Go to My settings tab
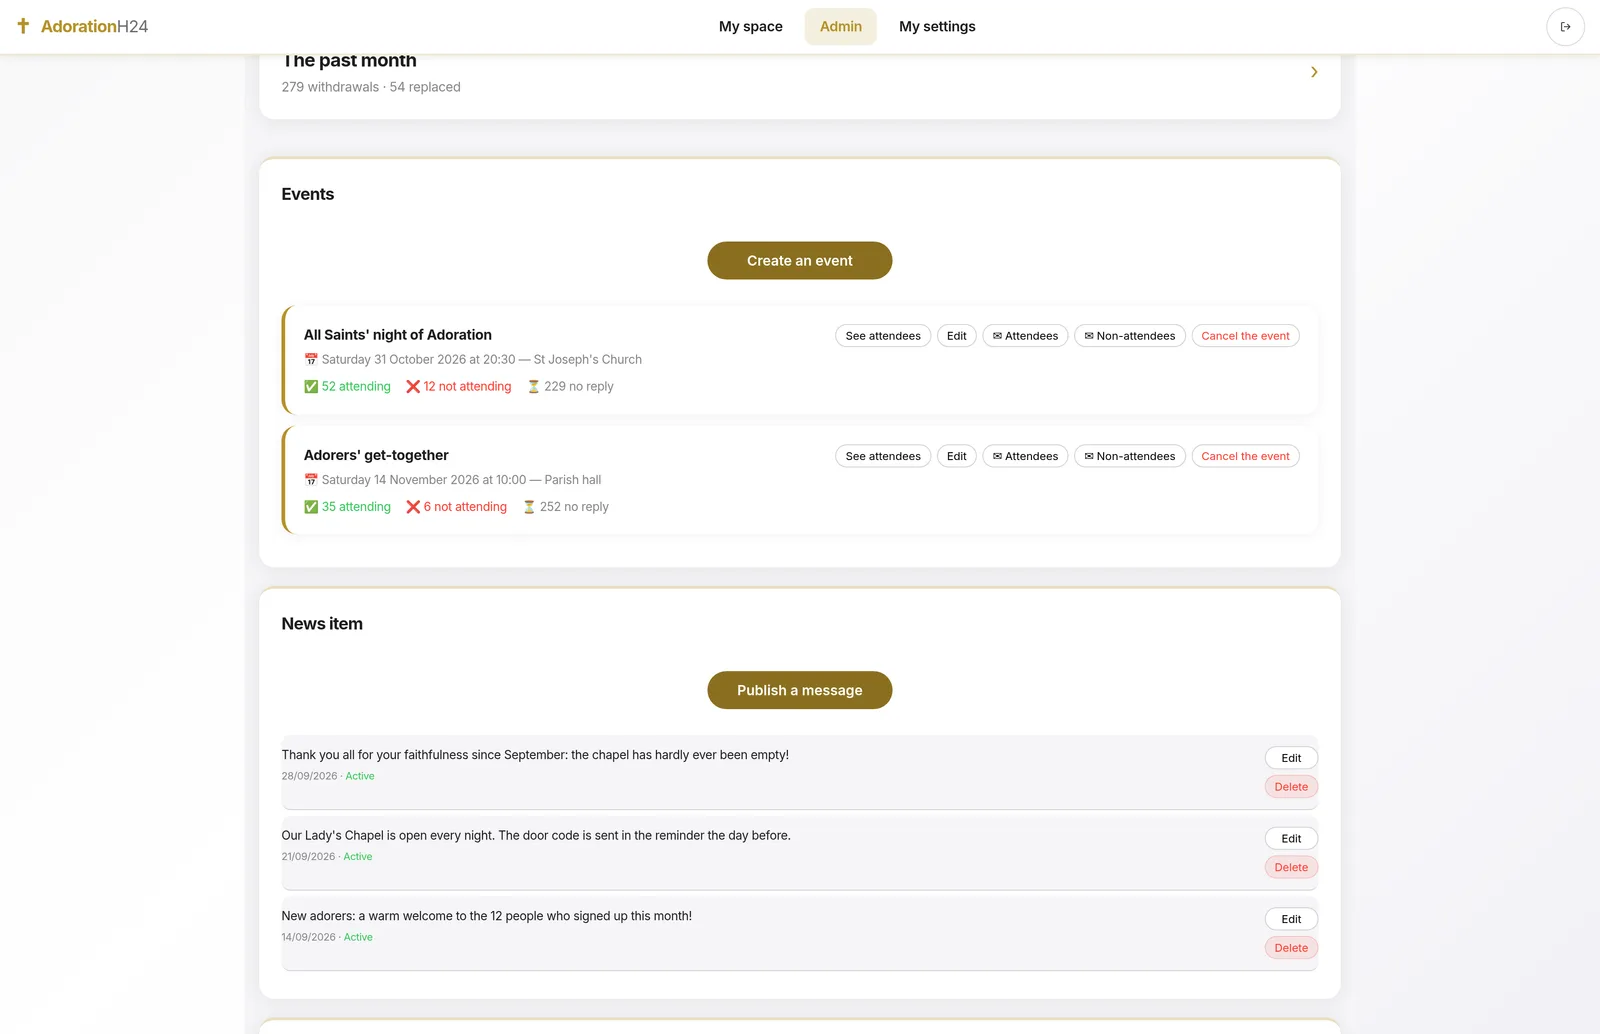The image size is (1600, 1034). [937, 27]
